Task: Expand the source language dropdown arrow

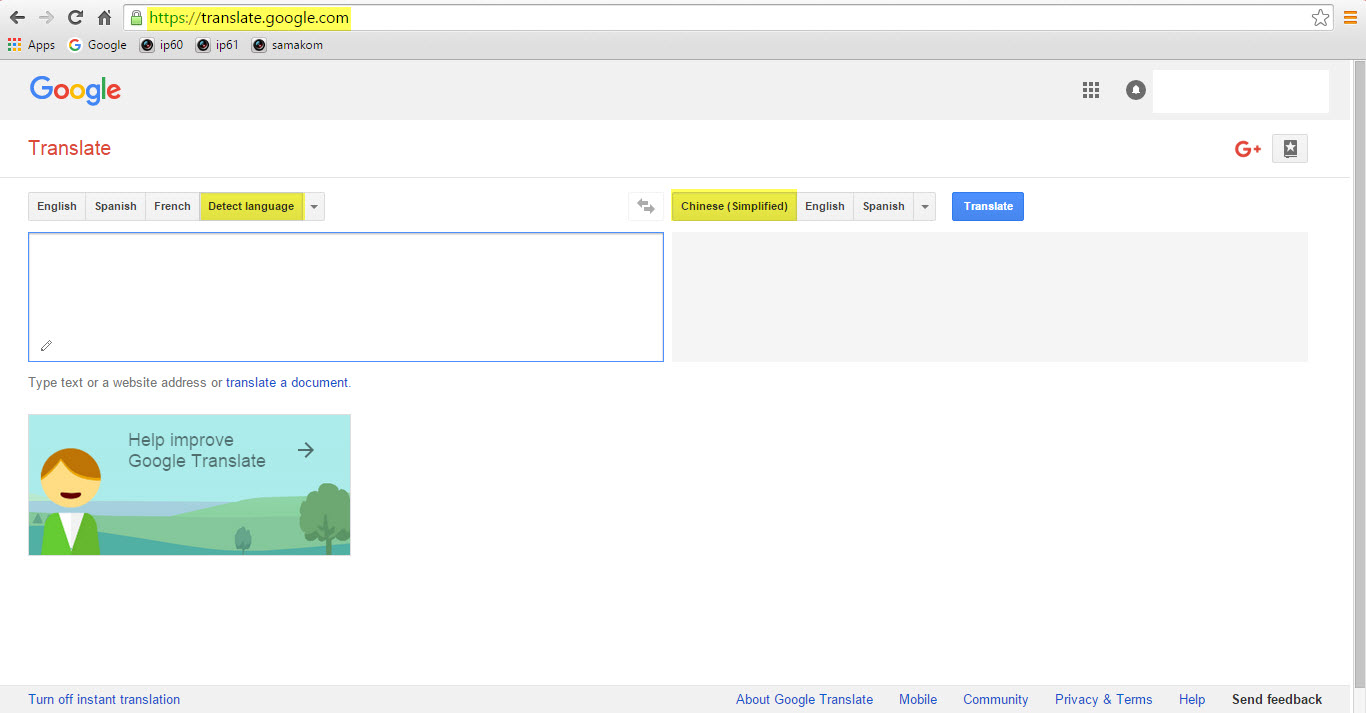Action: coord(314,206)
